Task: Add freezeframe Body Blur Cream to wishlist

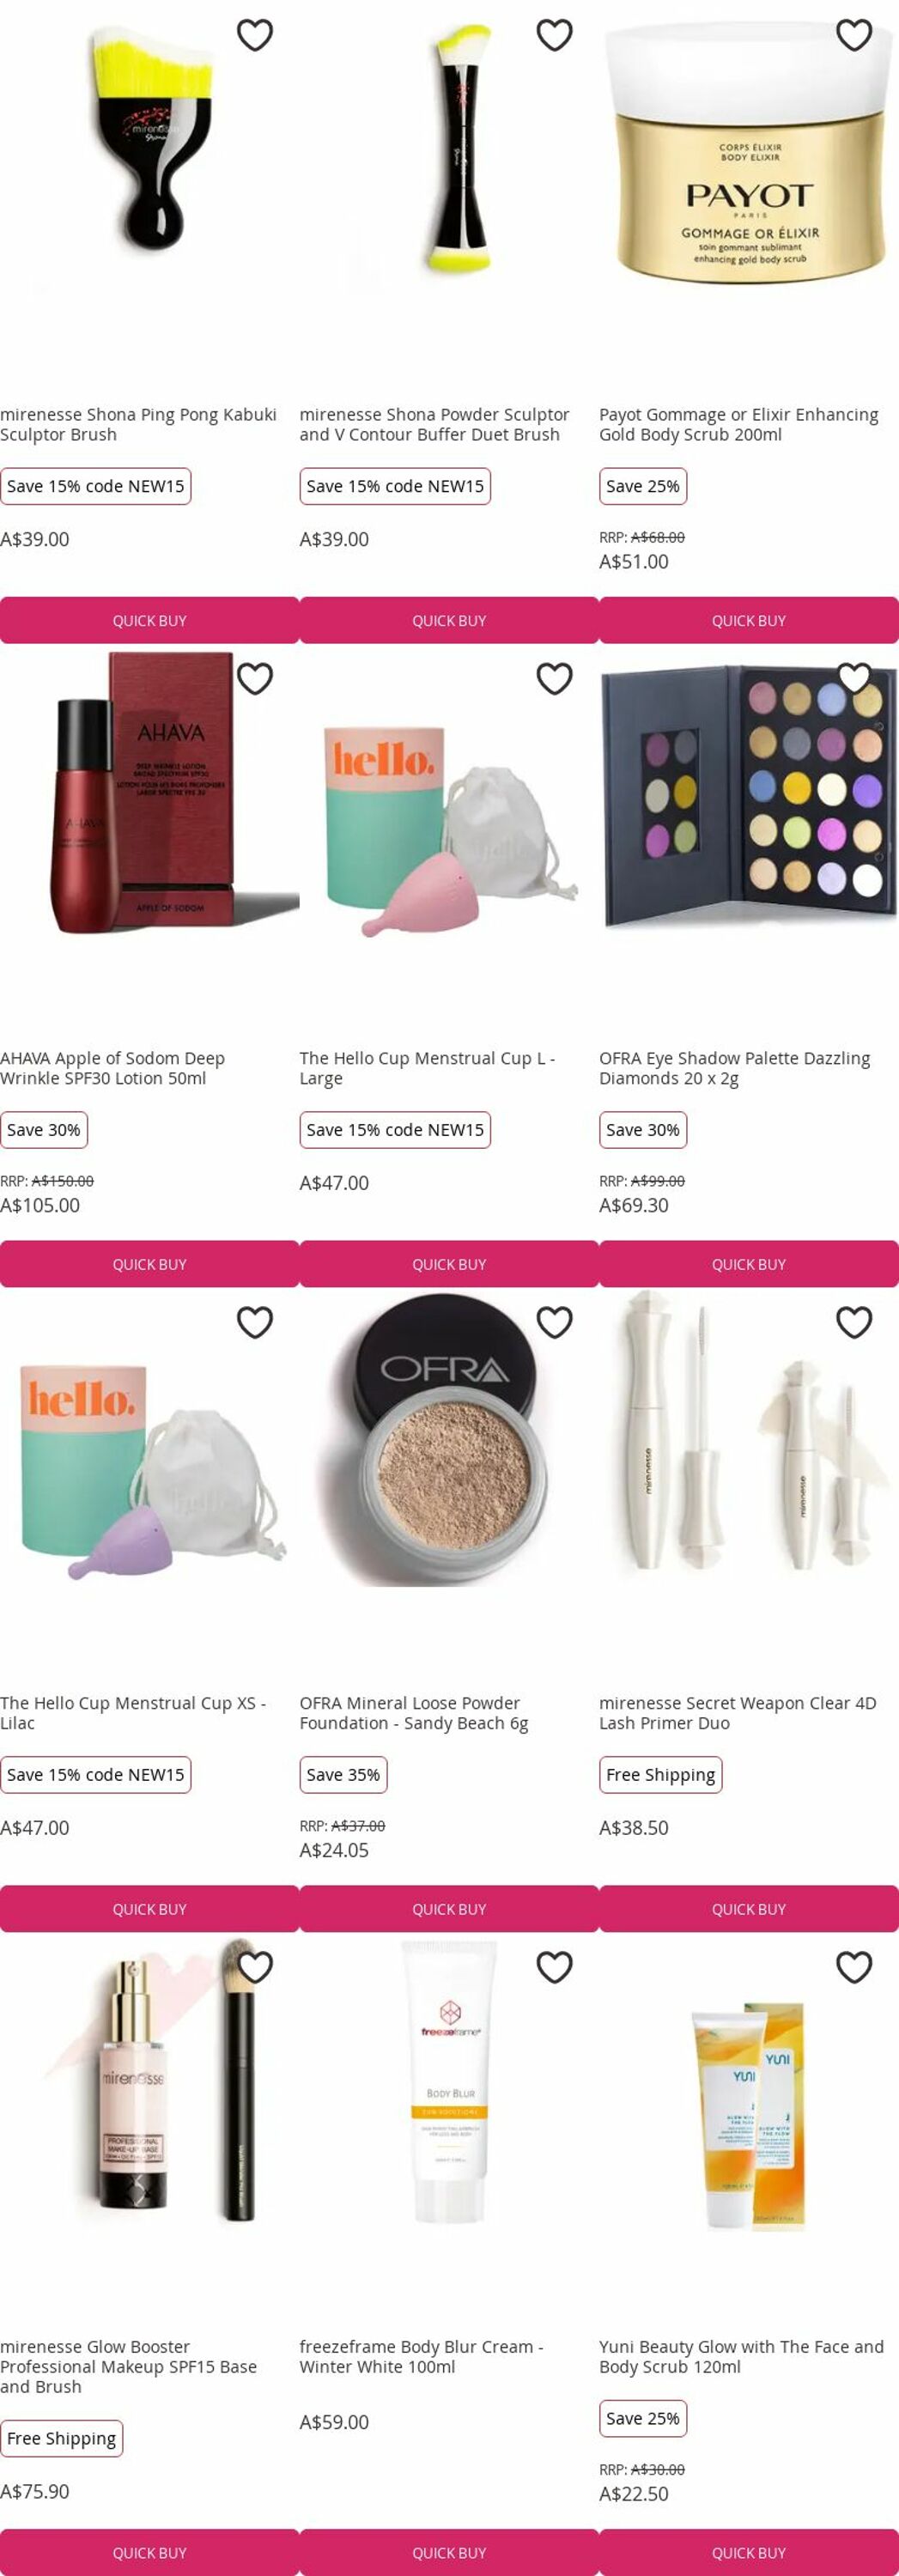Action: [555, 1967]
